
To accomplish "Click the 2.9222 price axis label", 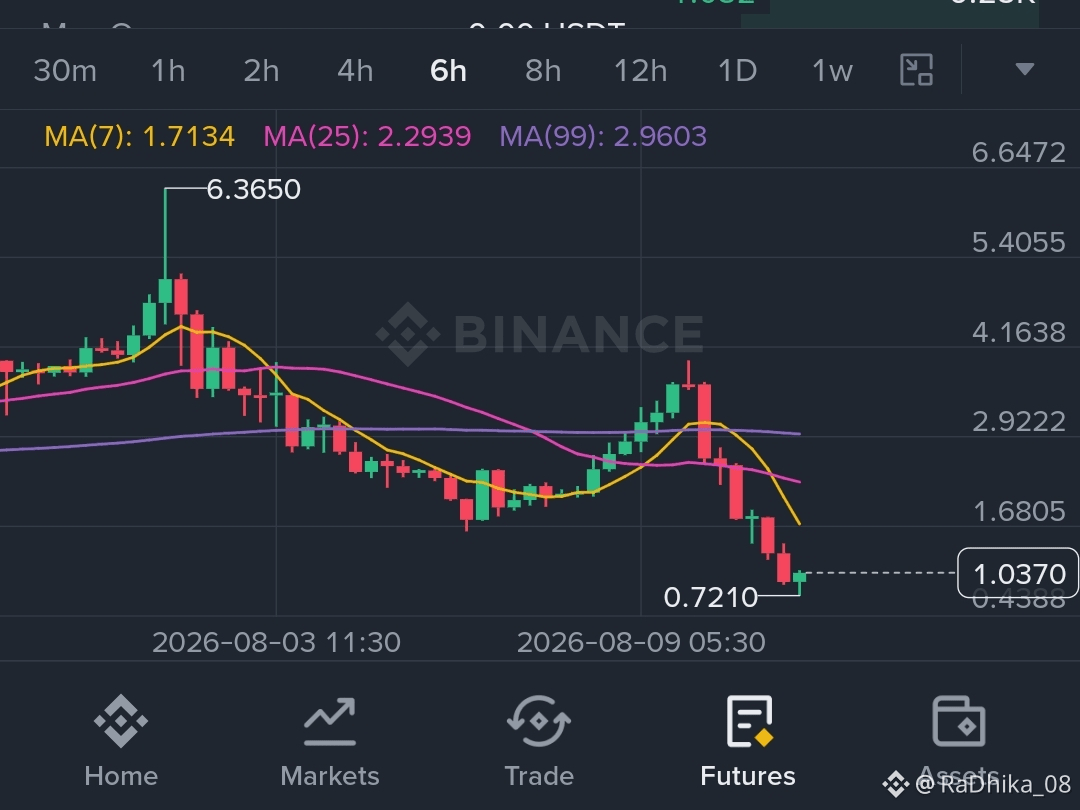I will click(1019, 422).
